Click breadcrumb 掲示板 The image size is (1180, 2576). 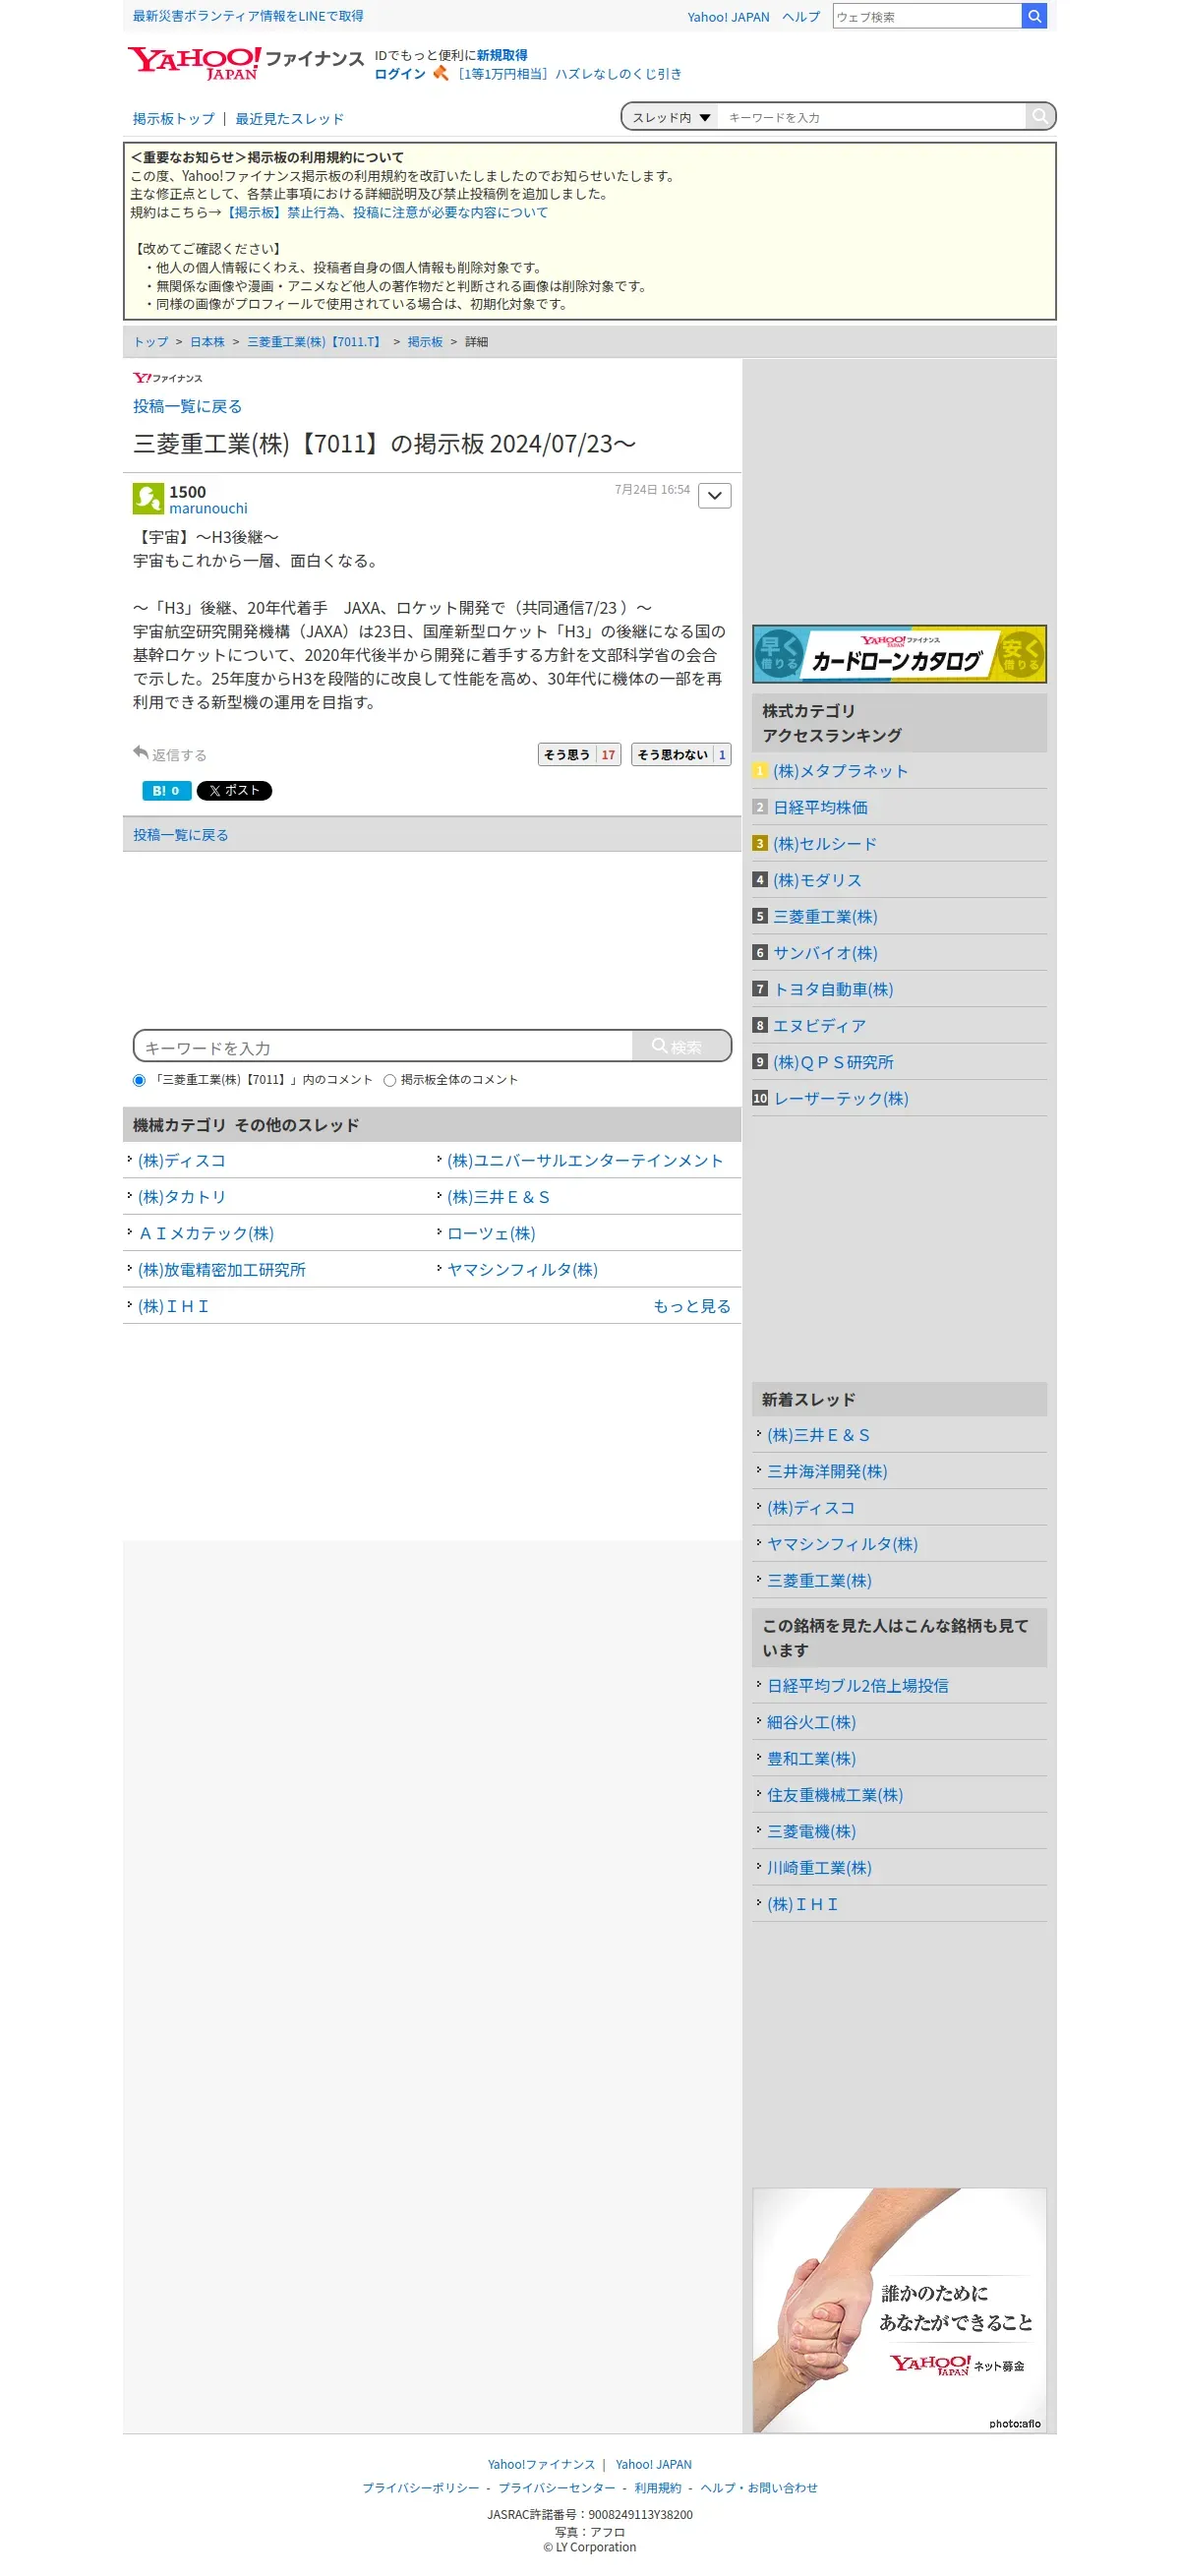pos(425,342)
